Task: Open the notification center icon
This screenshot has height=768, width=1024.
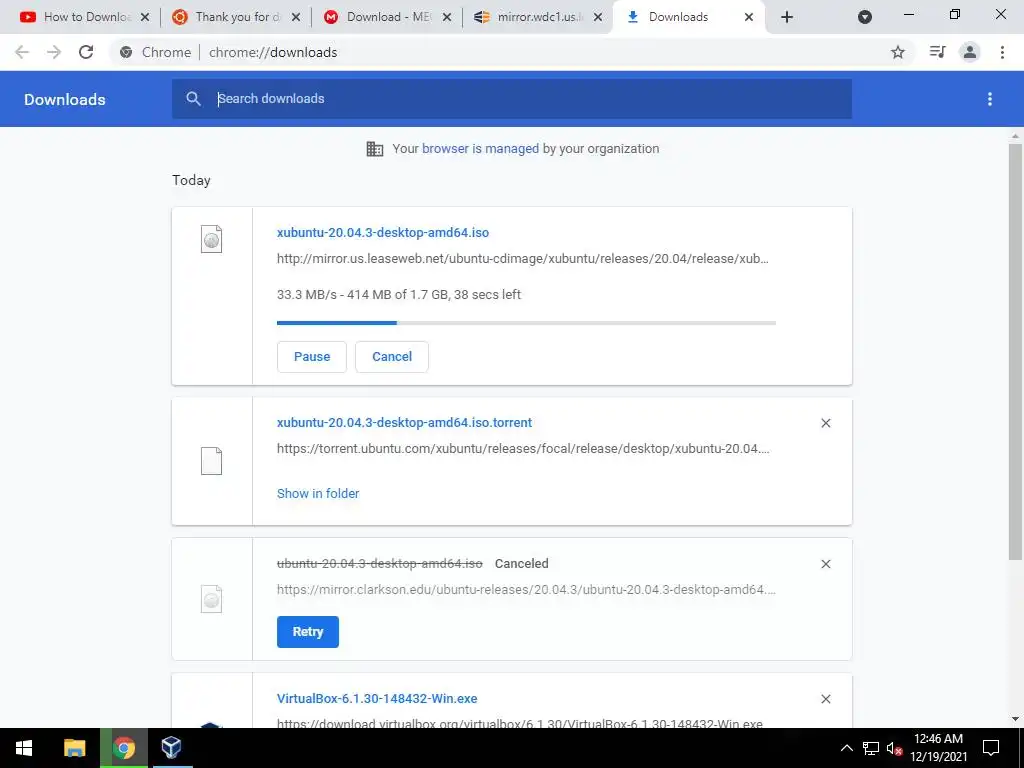Action: (991, 748)
